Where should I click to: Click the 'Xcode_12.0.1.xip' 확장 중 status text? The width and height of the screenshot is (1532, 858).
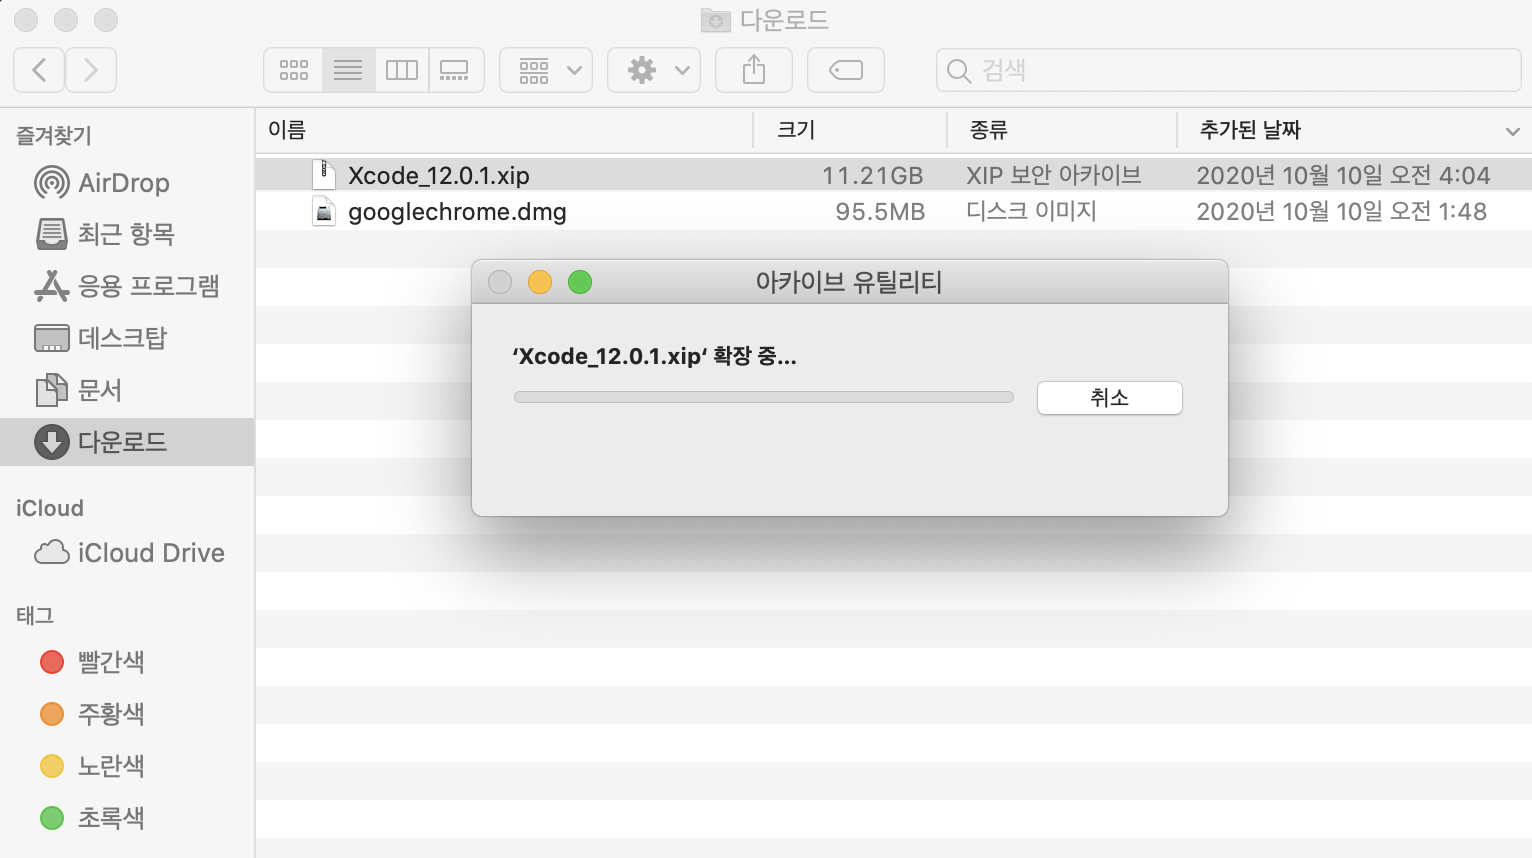[x=655, y=356]
